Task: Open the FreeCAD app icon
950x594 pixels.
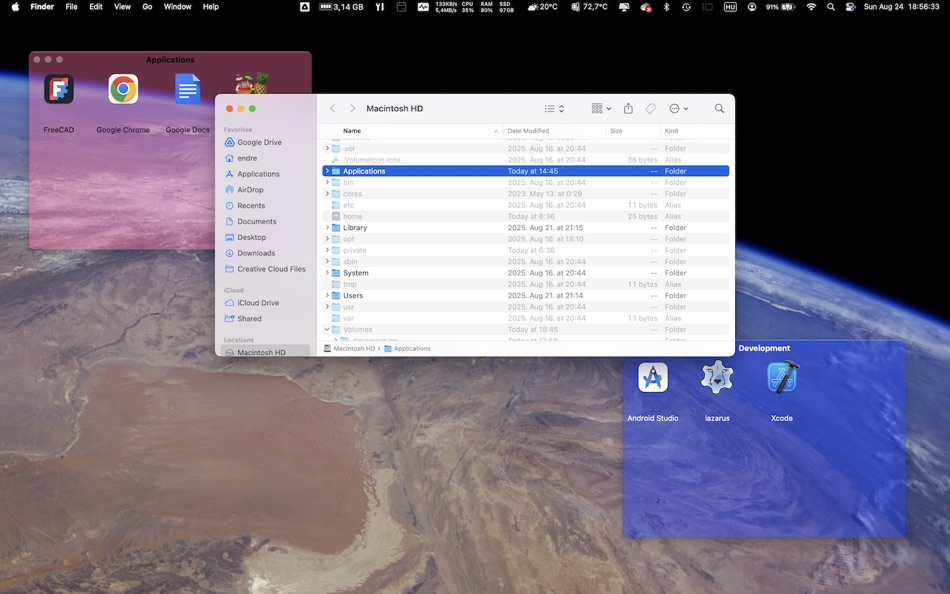Action: (x=59, y=89)
